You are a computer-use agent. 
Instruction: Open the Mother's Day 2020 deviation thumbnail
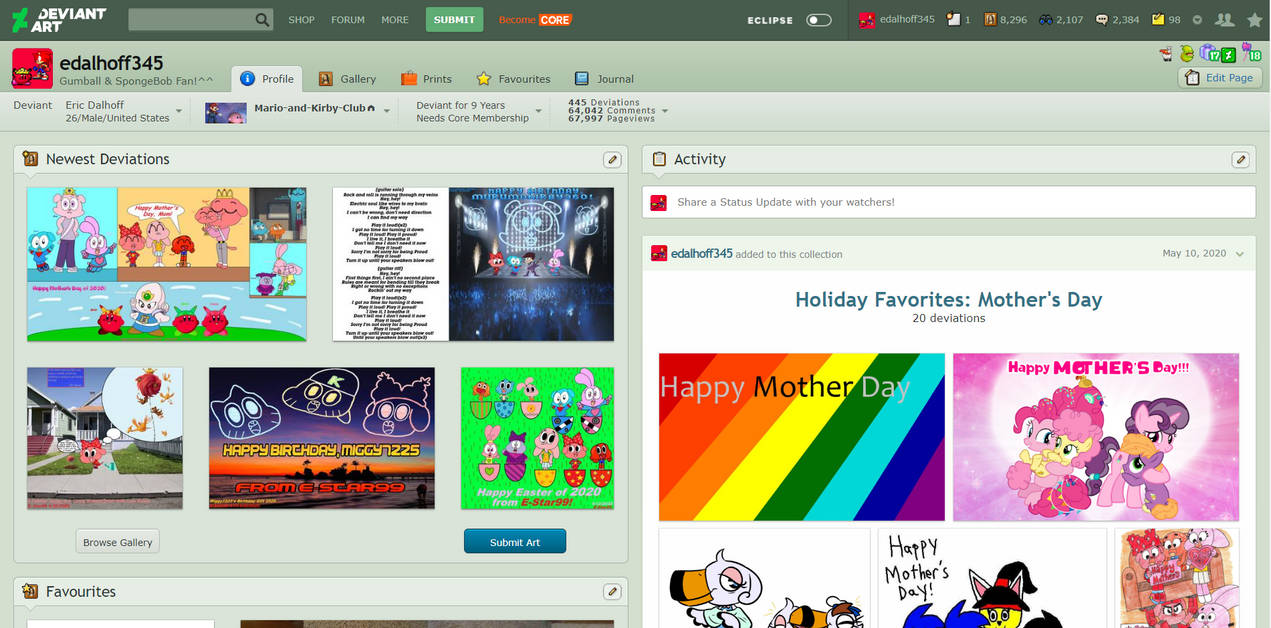[167, 264]
